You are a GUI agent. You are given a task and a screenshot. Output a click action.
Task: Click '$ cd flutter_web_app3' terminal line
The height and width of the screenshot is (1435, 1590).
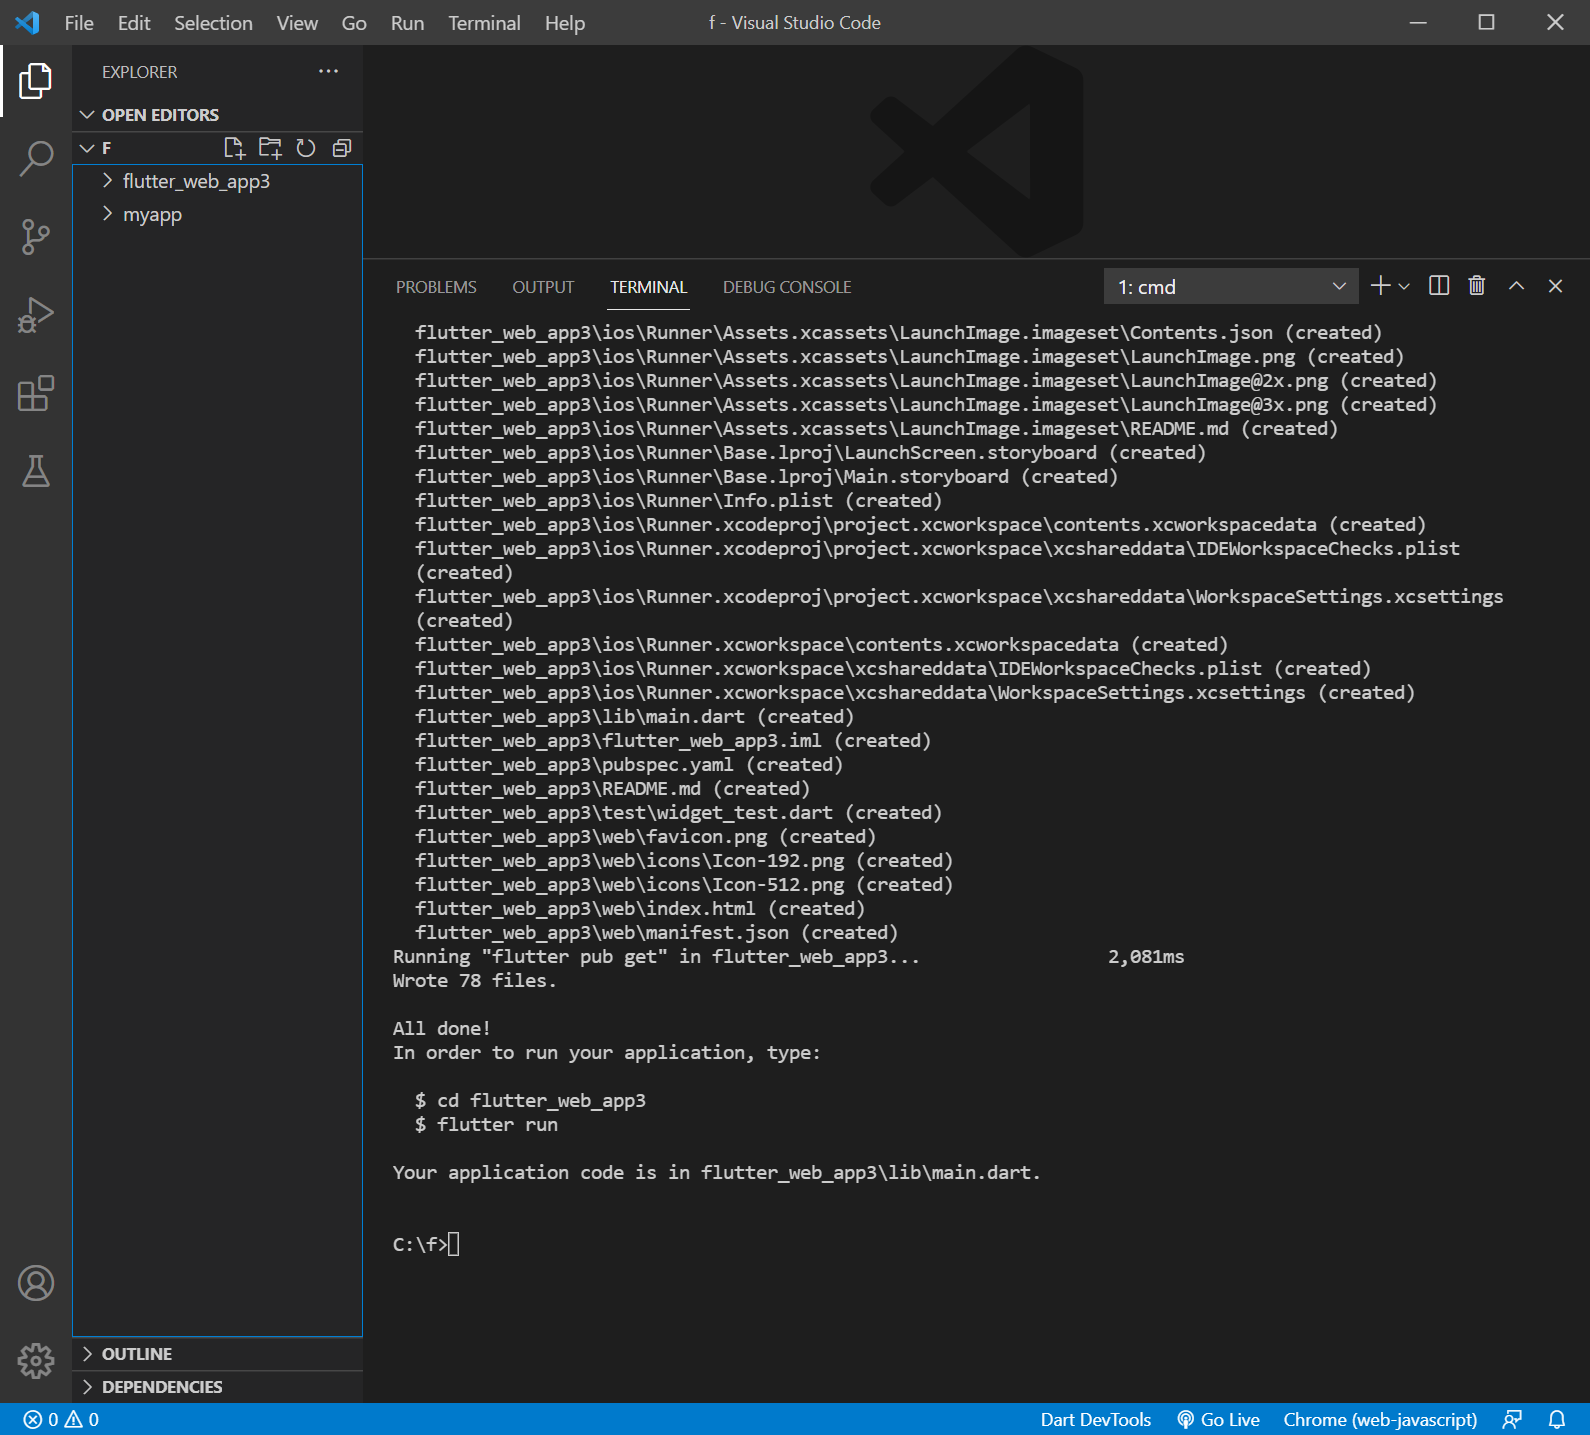(x=531, y=1100)
